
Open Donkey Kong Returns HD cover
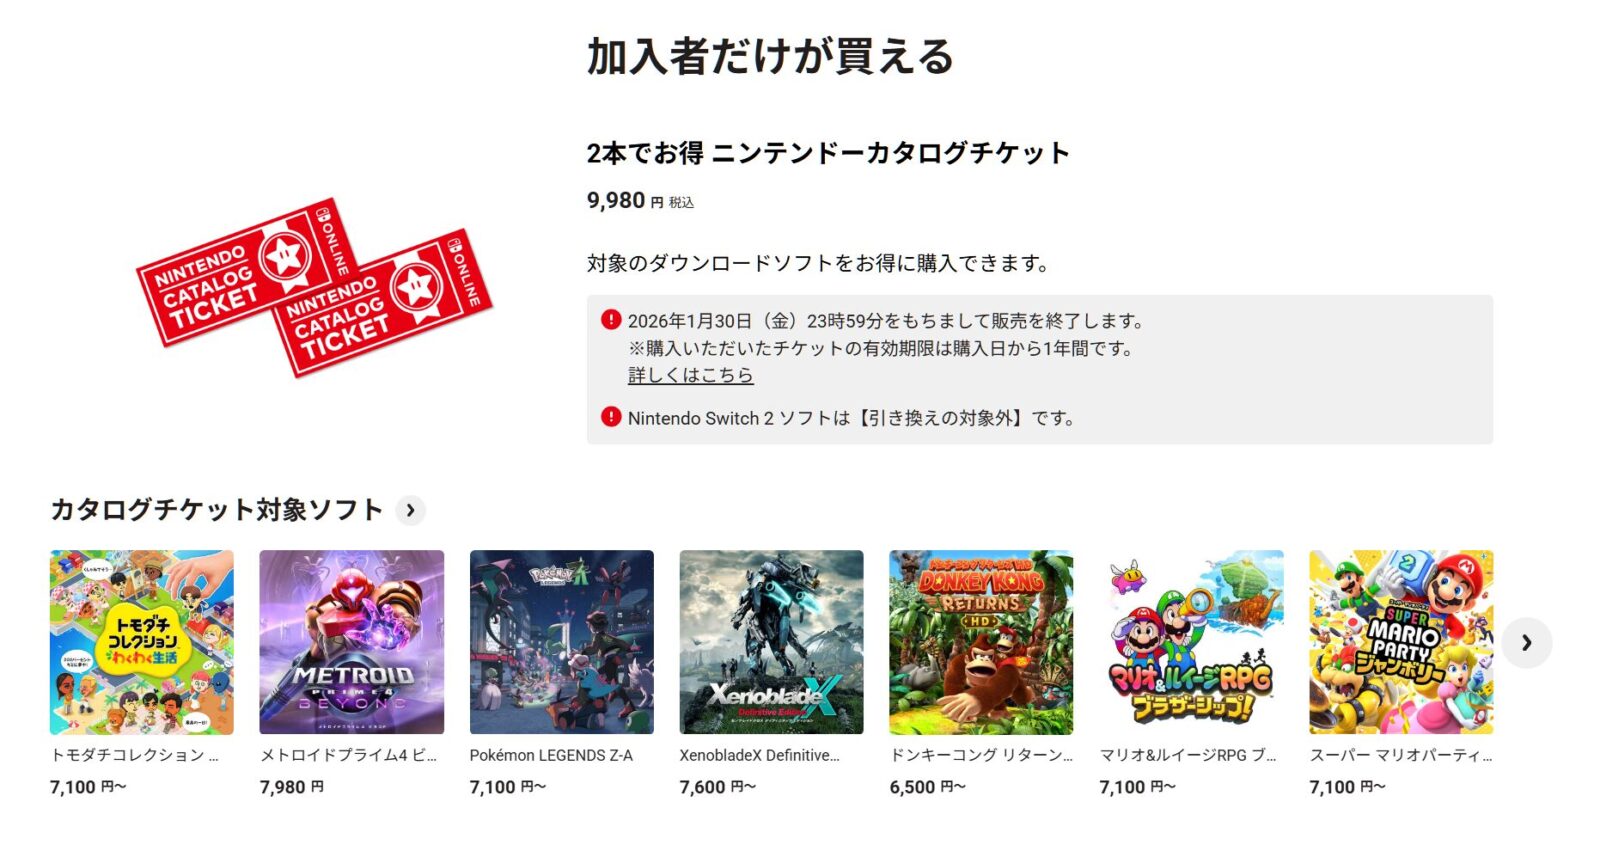pos(982,642)
